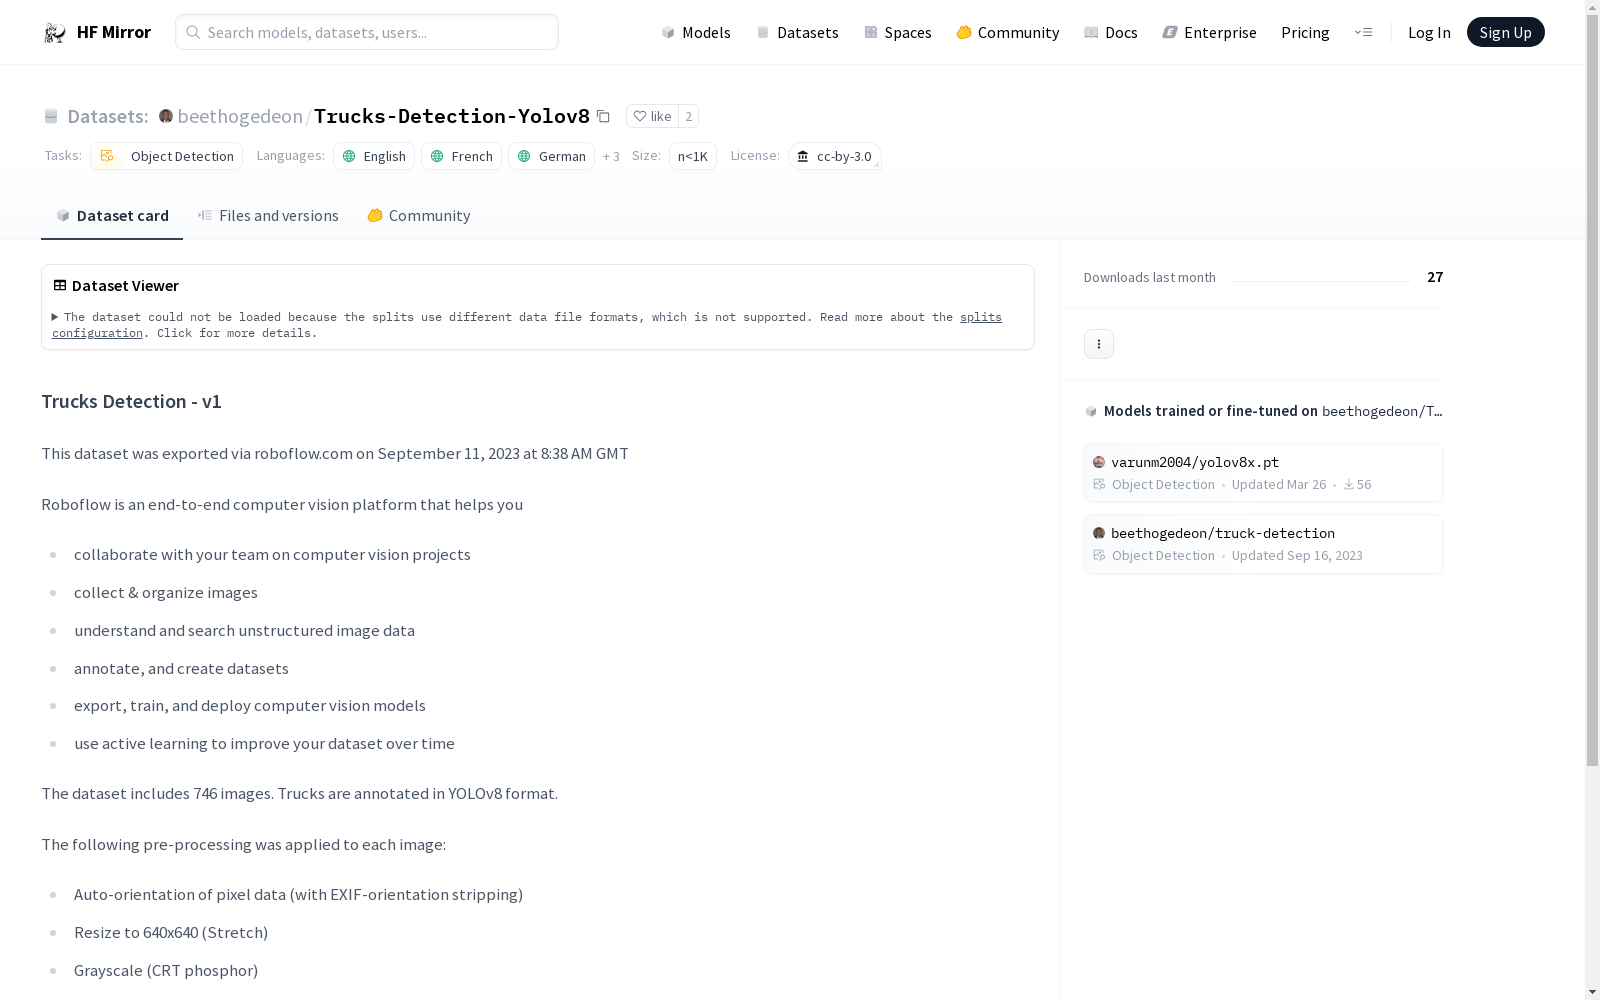Viewport: 1600px width, 1000px height.
Task: Click the Dataset Viewer table icon
Action: point(60,285)
